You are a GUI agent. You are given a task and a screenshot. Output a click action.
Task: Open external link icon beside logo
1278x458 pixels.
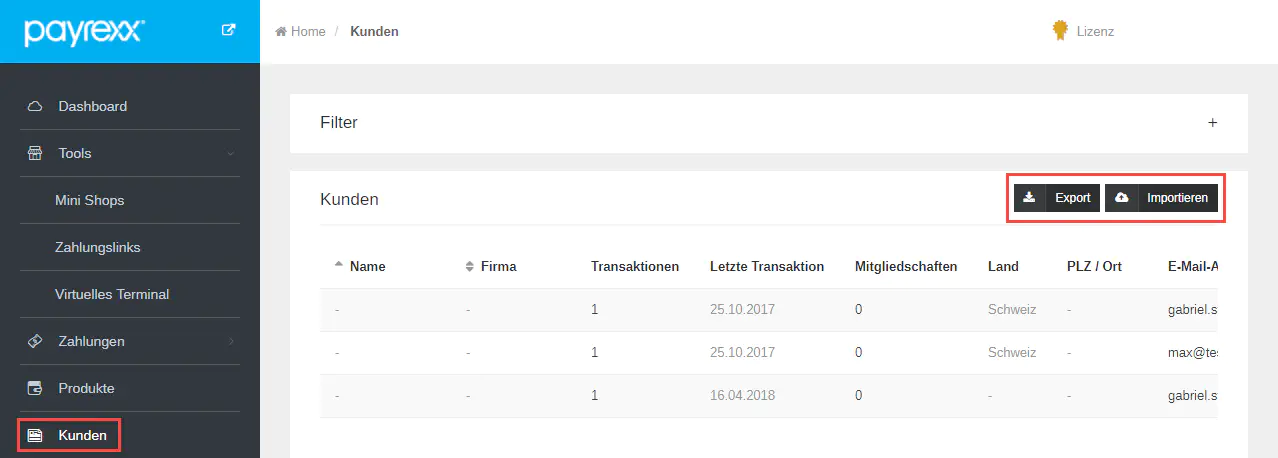pos(228,30)
